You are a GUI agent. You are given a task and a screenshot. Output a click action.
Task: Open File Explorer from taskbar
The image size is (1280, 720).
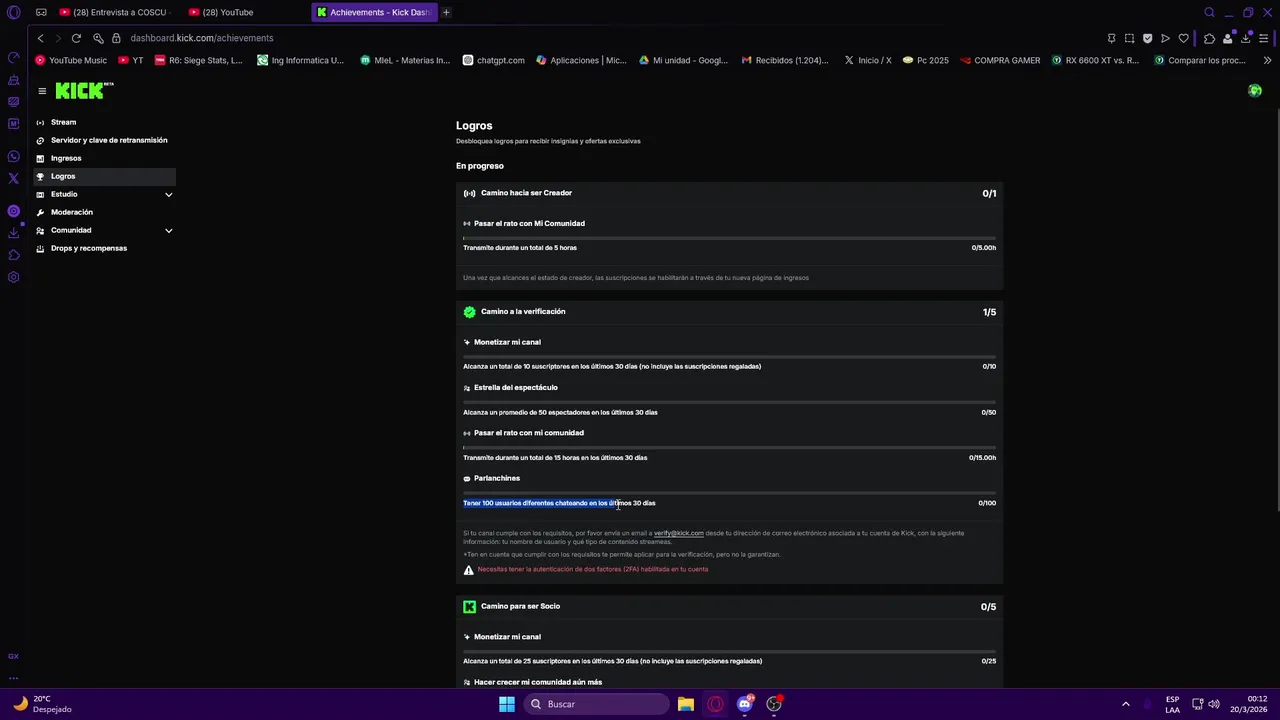pos(686,704)
